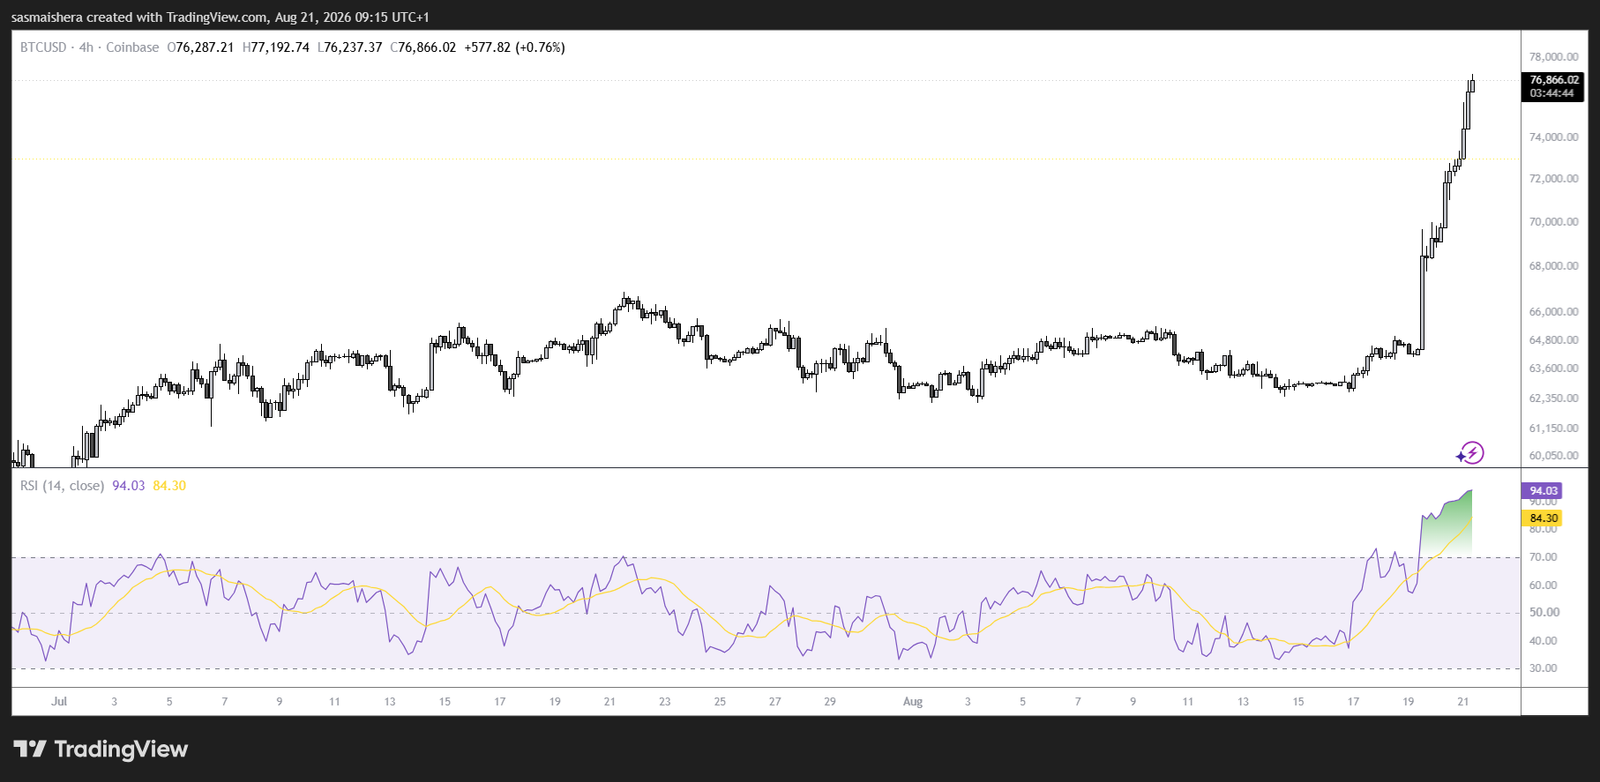Screen dimensions: 1600x782
Task: Click the 21 date marker at right end
Action: [x=1463, y=702]
